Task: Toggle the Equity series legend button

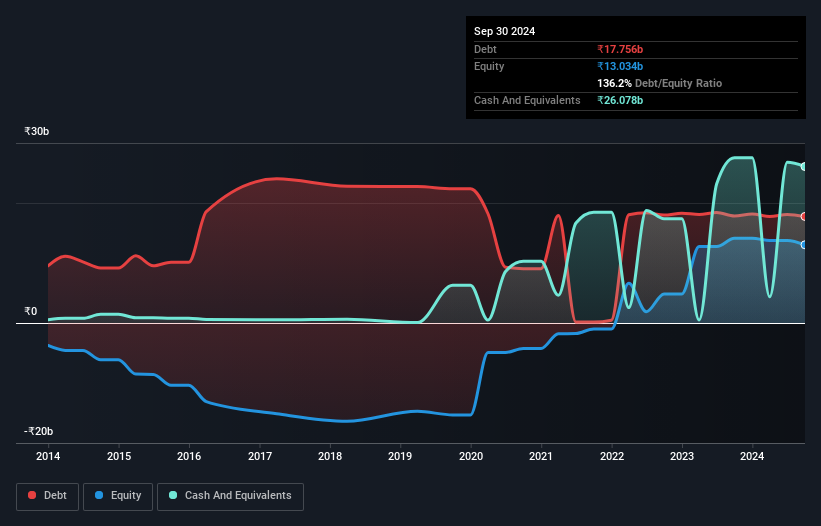Action: tap(118, 496)
